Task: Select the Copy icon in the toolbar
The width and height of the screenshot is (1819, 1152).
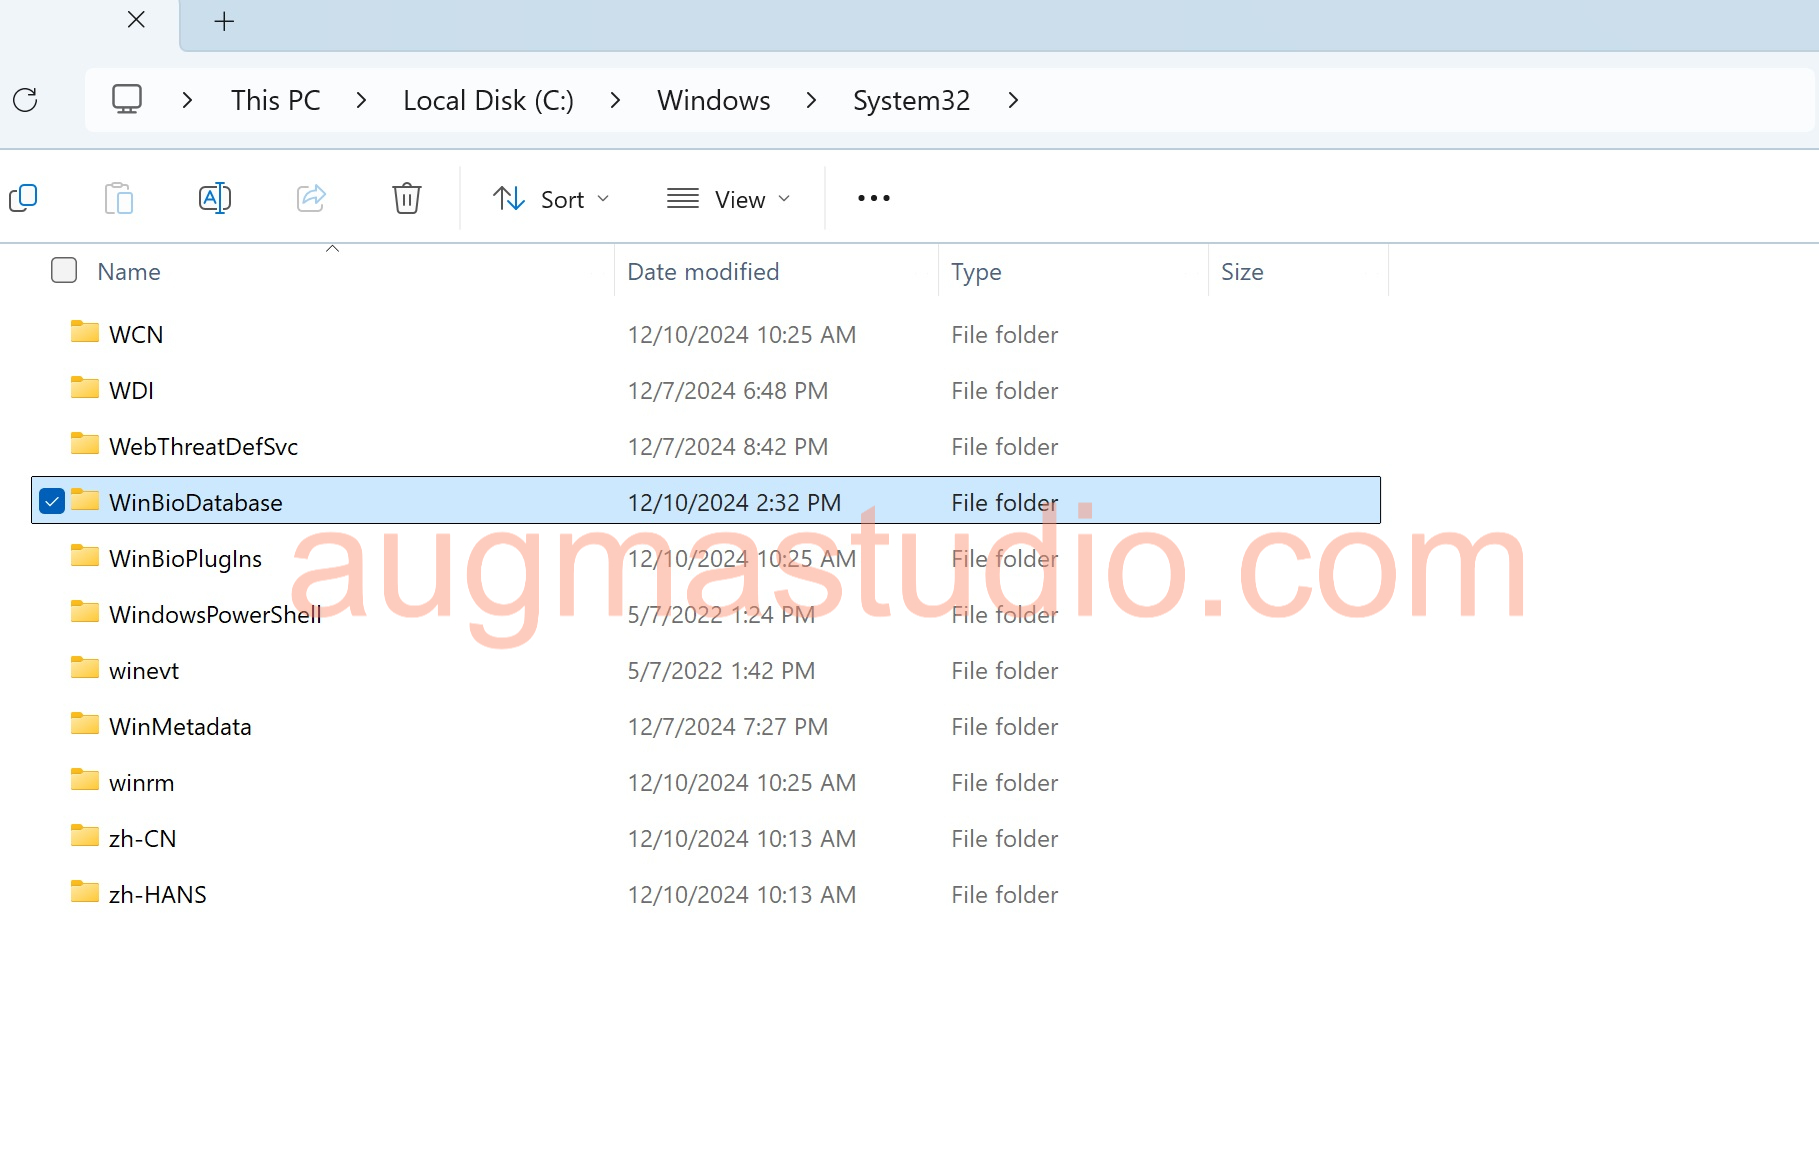Action: [23, 197]
